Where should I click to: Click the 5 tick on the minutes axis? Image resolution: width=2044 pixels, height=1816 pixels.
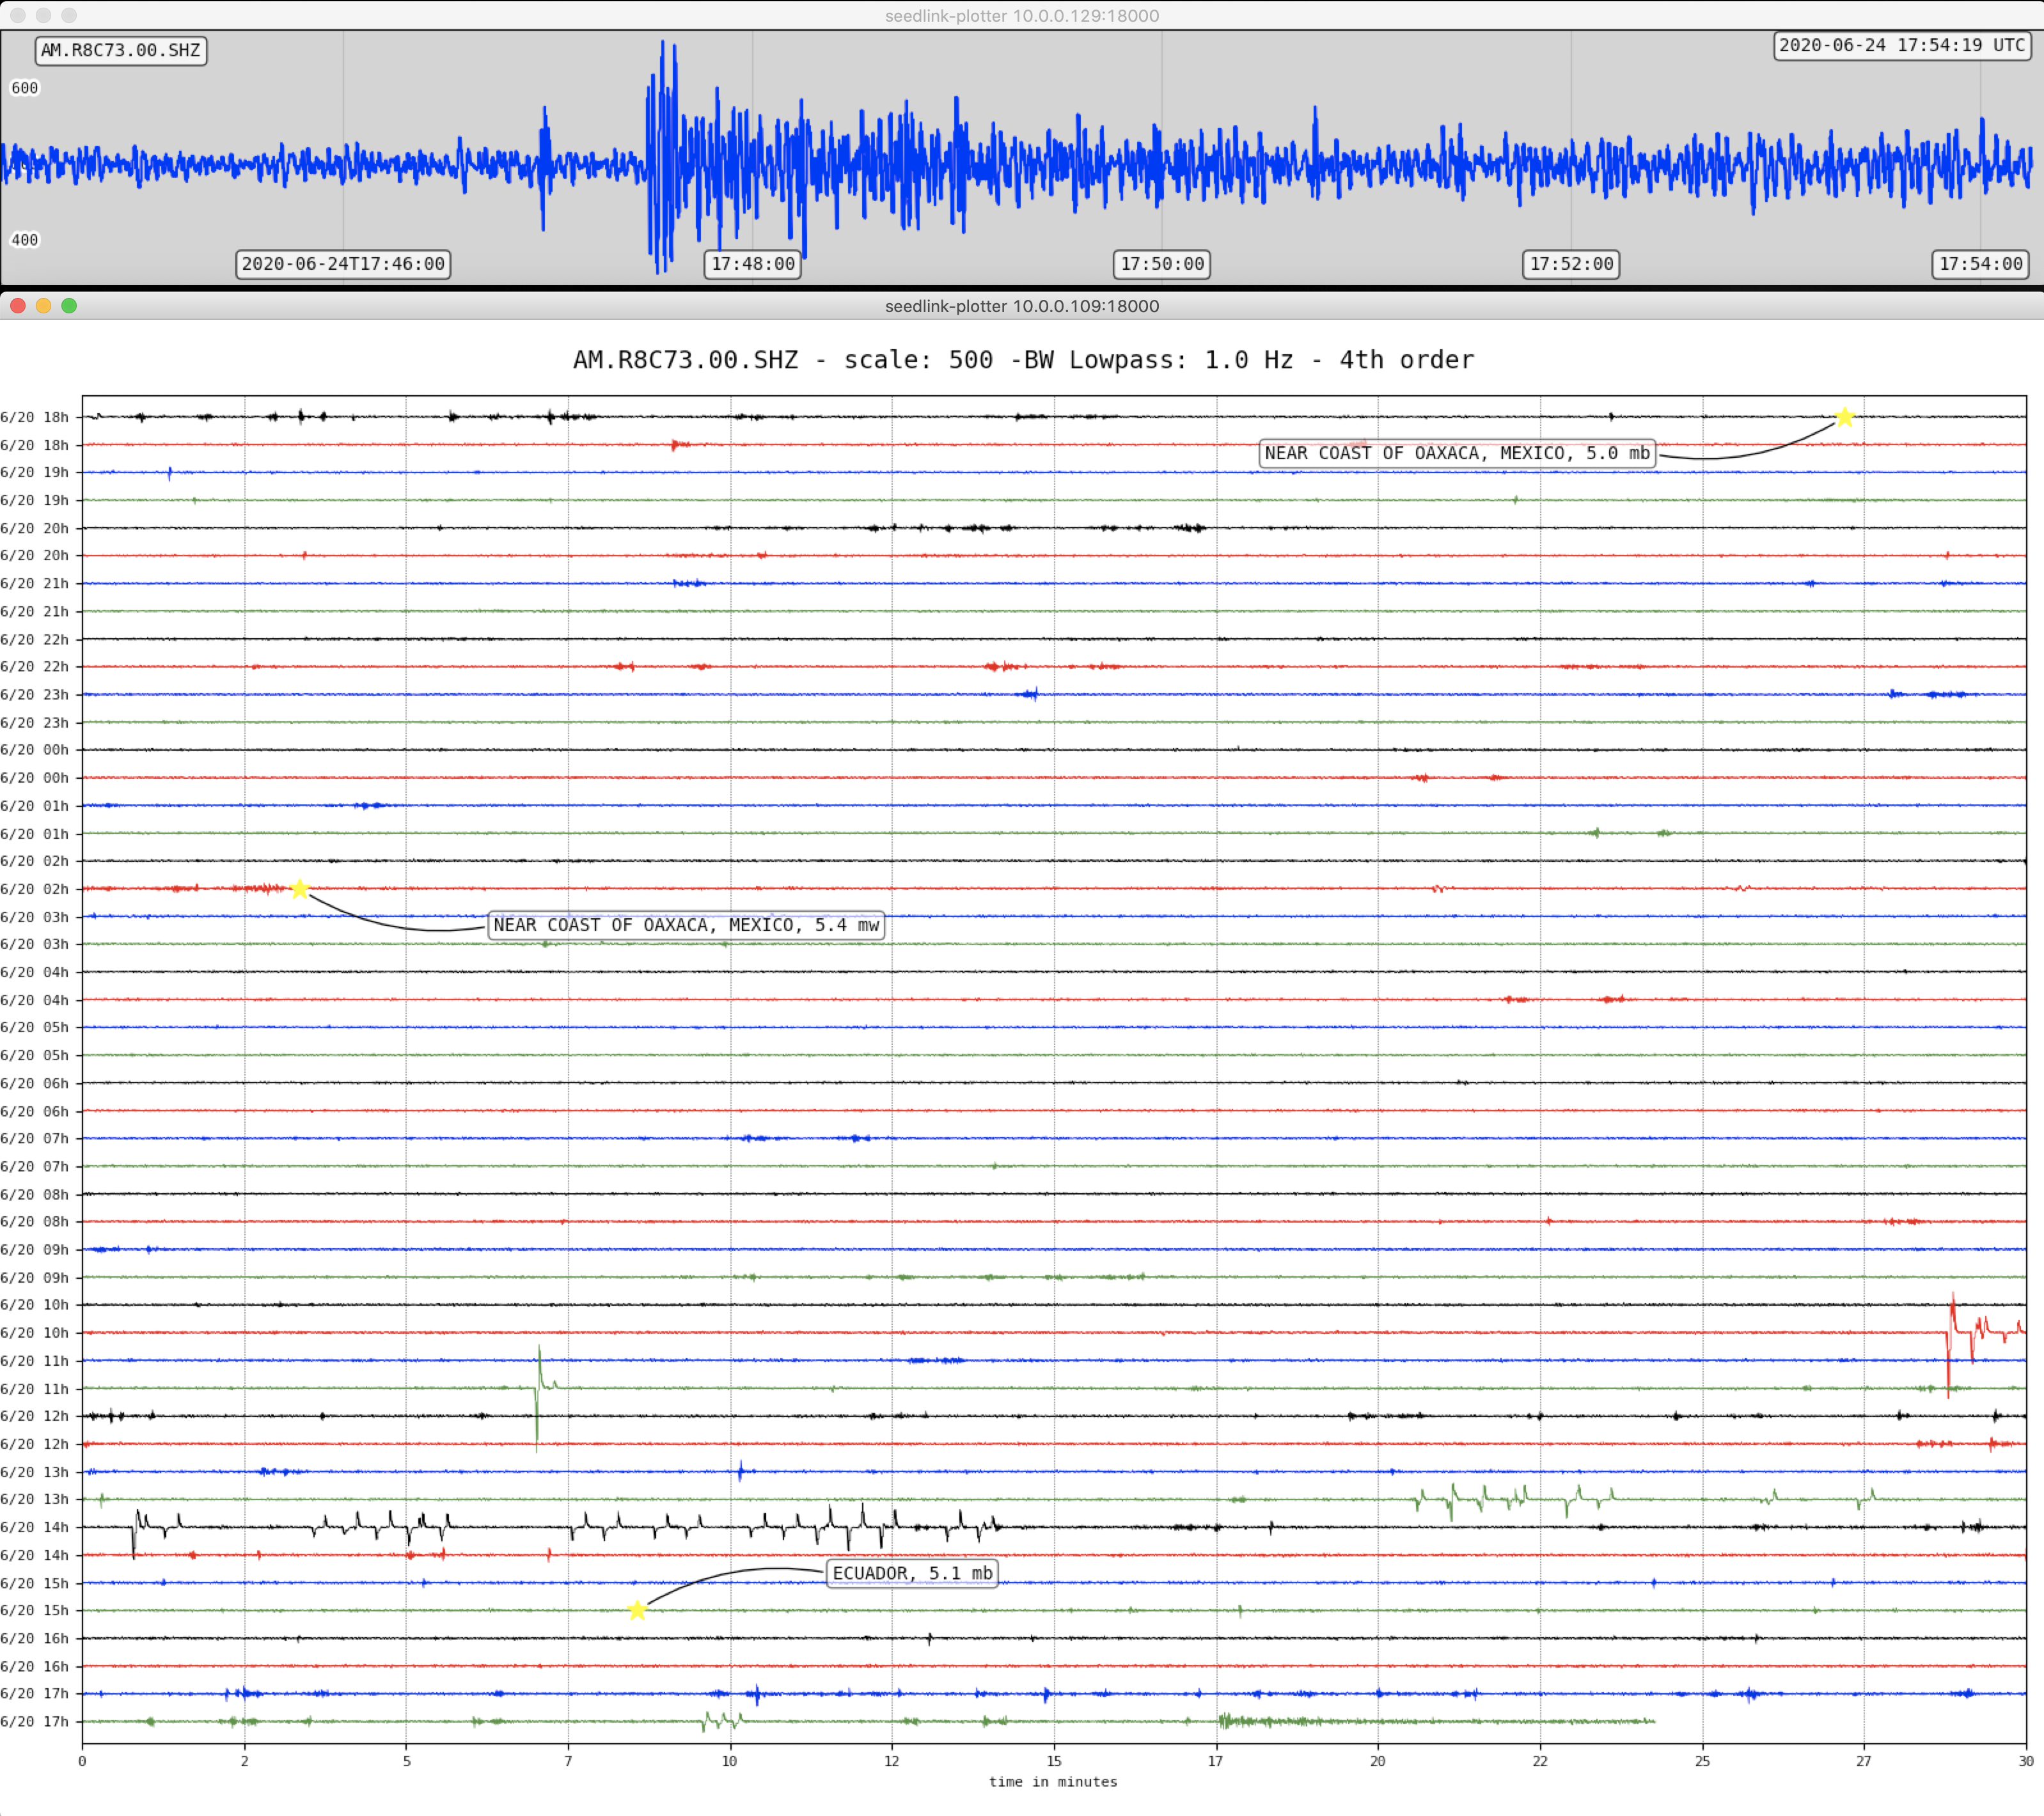click(x=406, y=1761)
